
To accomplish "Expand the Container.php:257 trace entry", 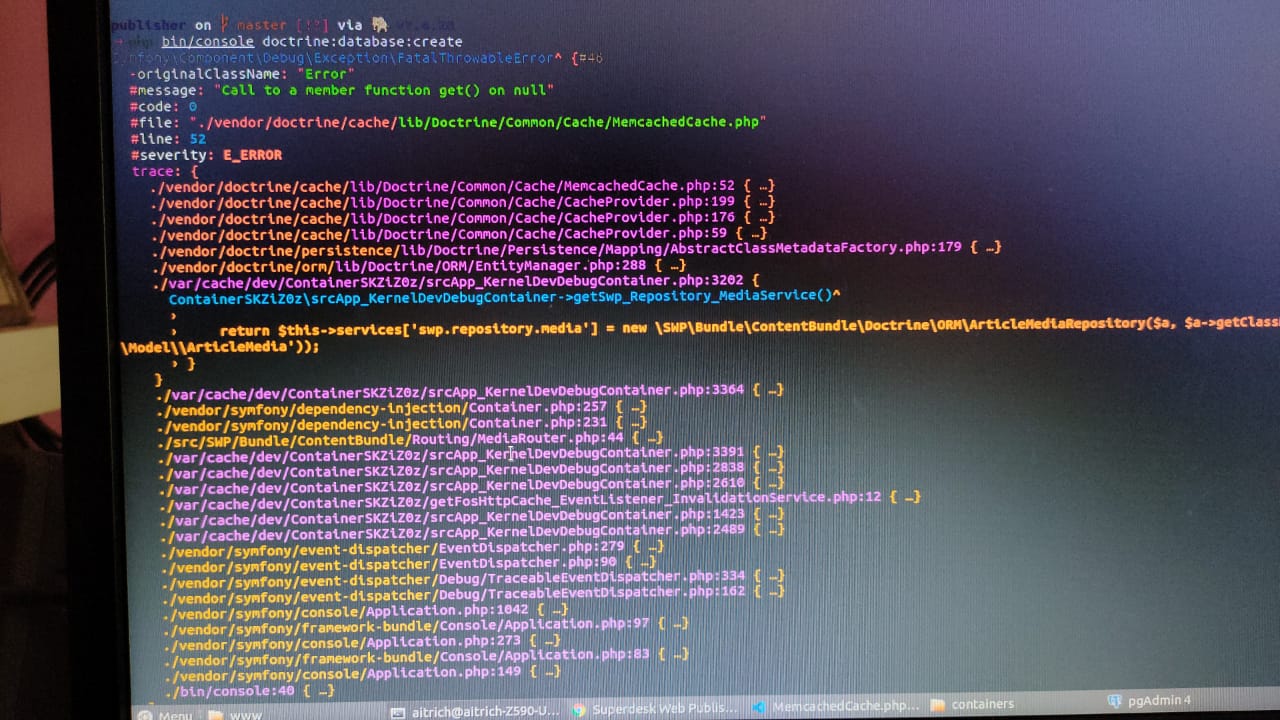I will click(x=403, y=407).
